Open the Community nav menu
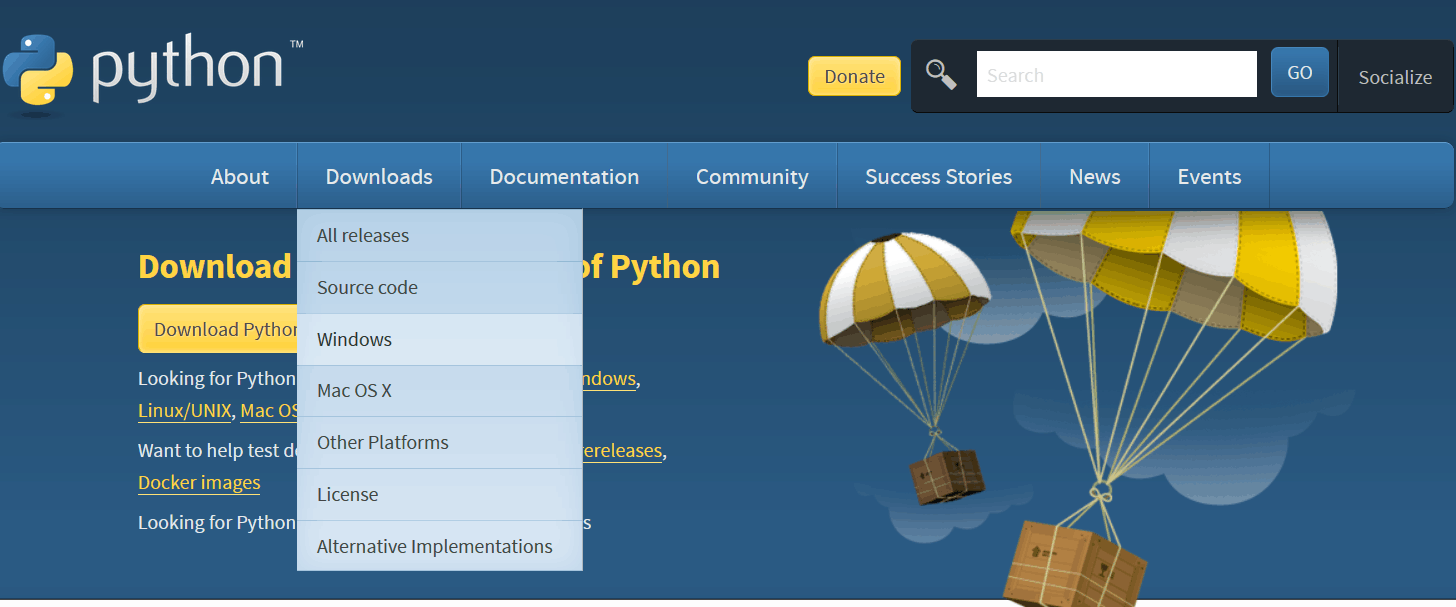The height and width of the screenshot is (607, 1456). 752,177
